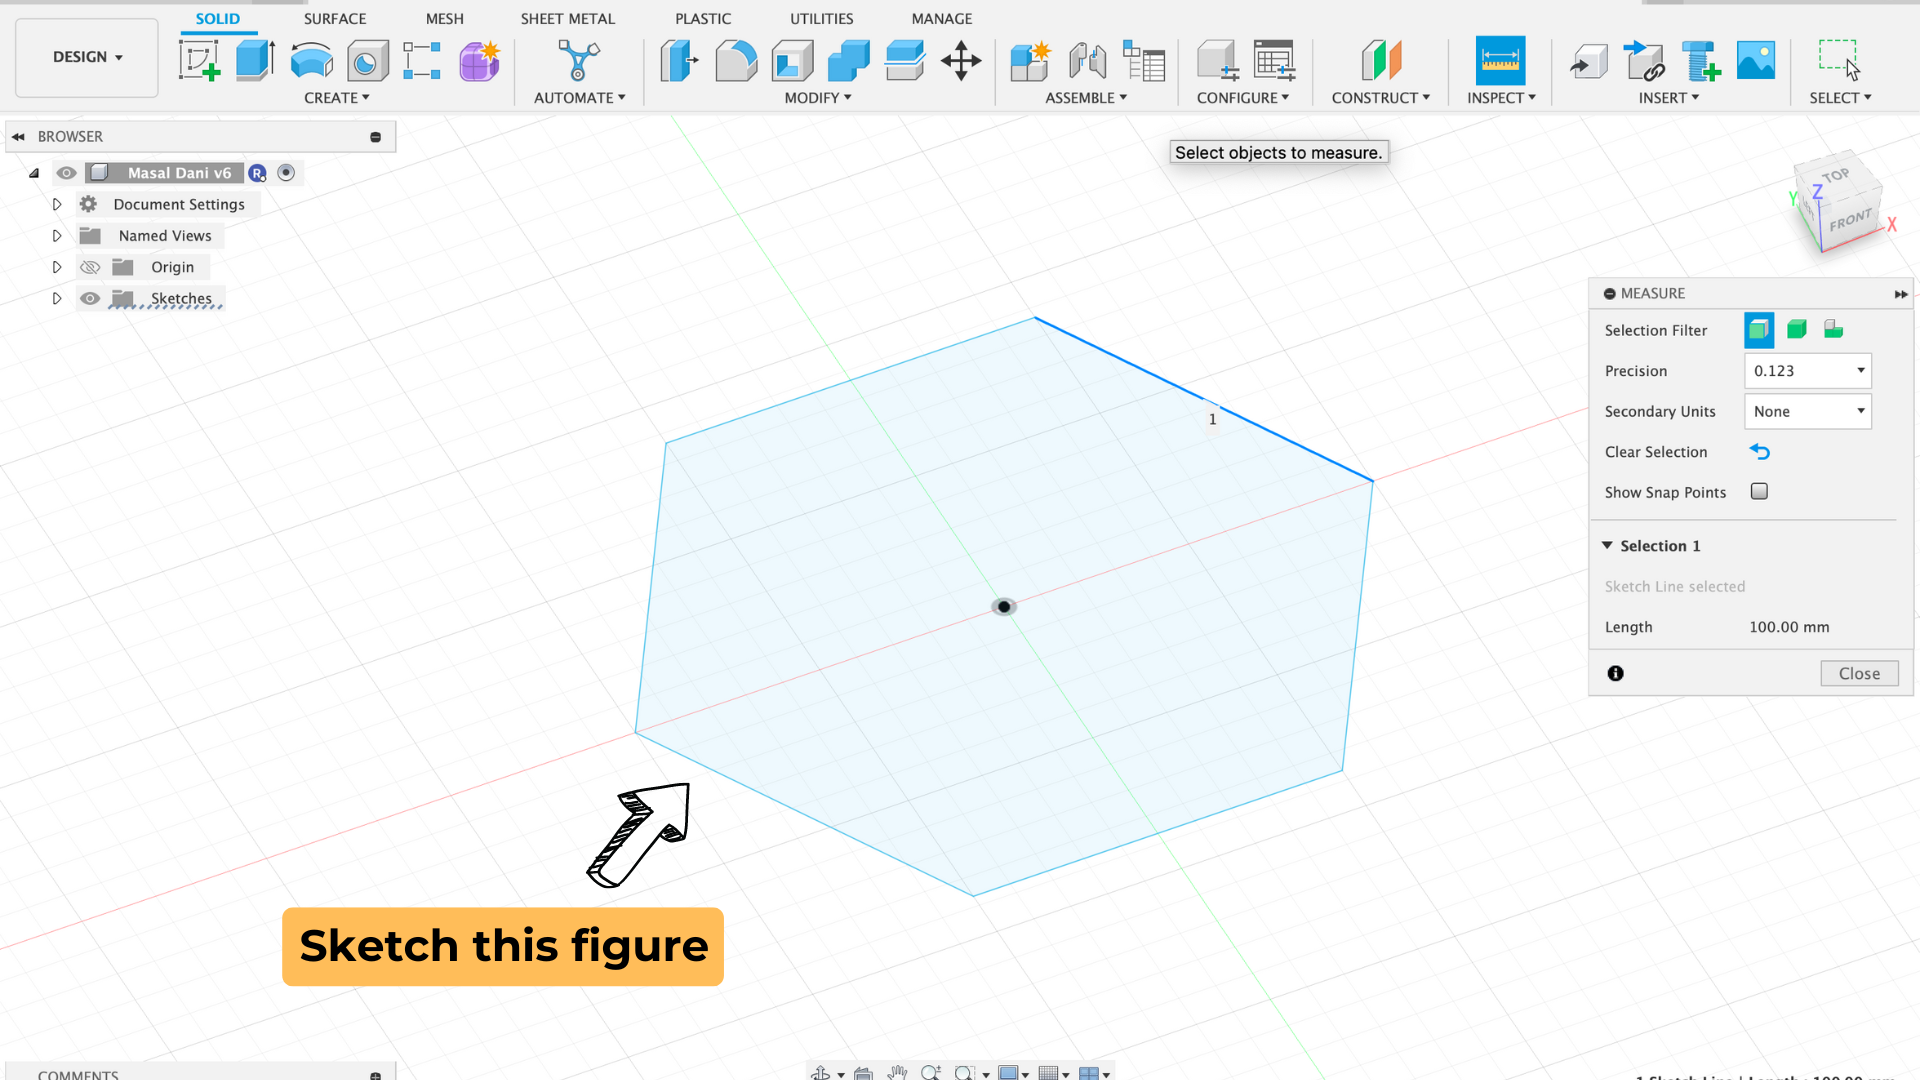This screenshot has height=1080, width=1920.
Task: Expand the Origin folder node
Action: [57, 267]
